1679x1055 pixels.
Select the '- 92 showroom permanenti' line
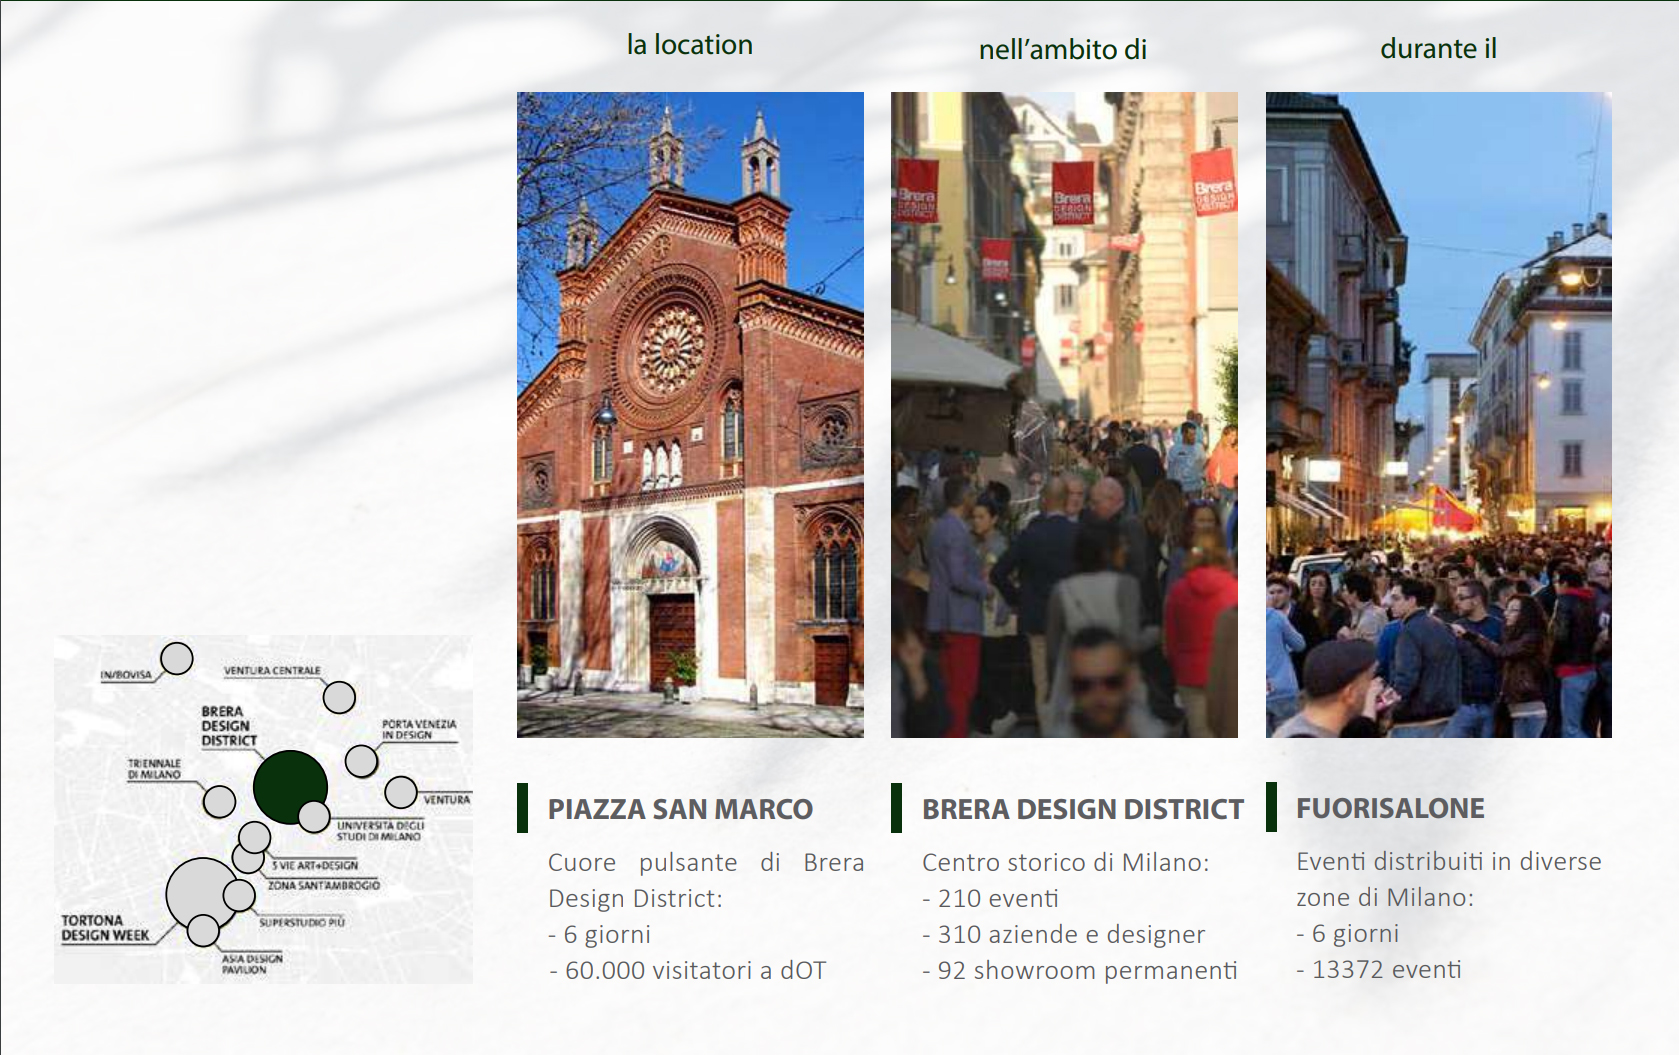click(1080, 970)
